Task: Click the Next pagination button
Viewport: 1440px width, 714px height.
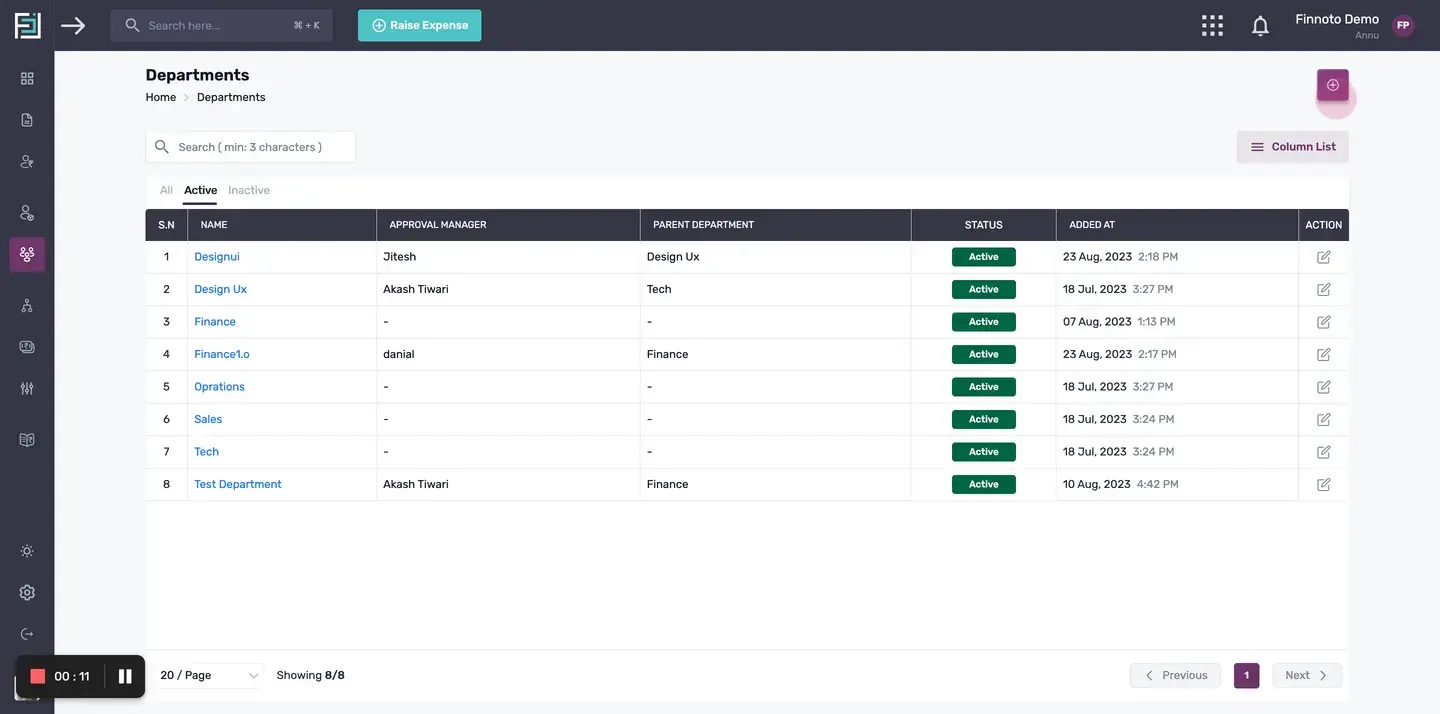Action: click(1307, 676)
